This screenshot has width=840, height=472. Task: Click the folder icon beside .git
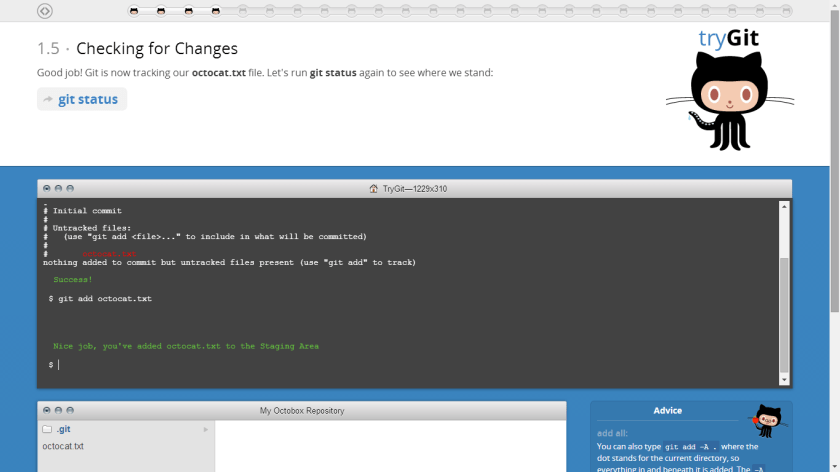coord(47,429)
